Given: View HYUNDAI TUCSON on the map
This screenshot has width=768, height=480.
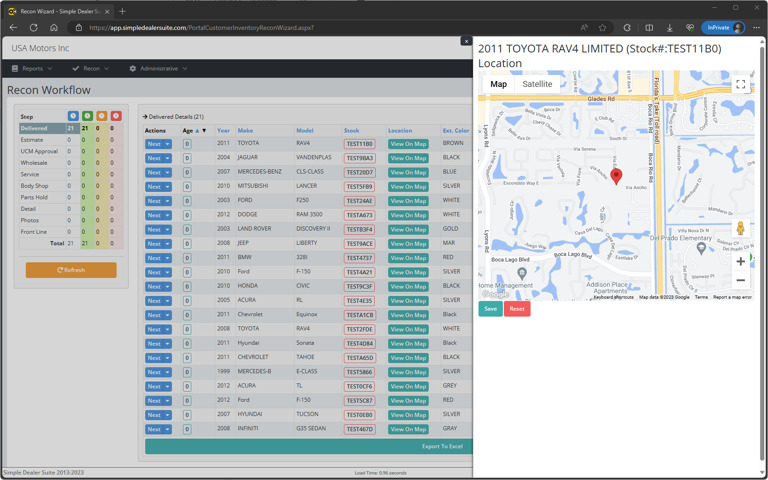Looking at the screenshot, I should click(x=408, y=415).
